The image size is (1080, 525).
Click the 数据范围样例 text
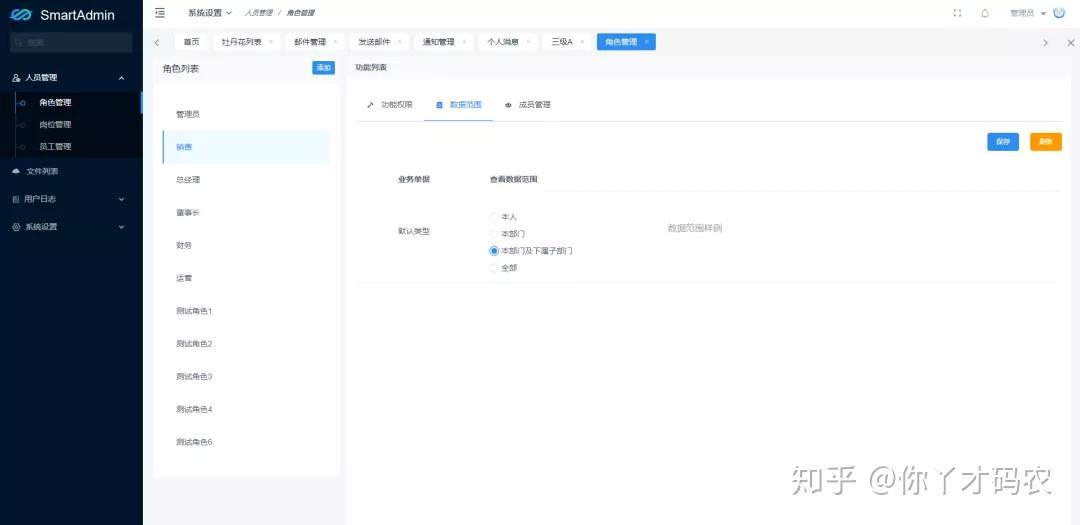coord(695,228)
